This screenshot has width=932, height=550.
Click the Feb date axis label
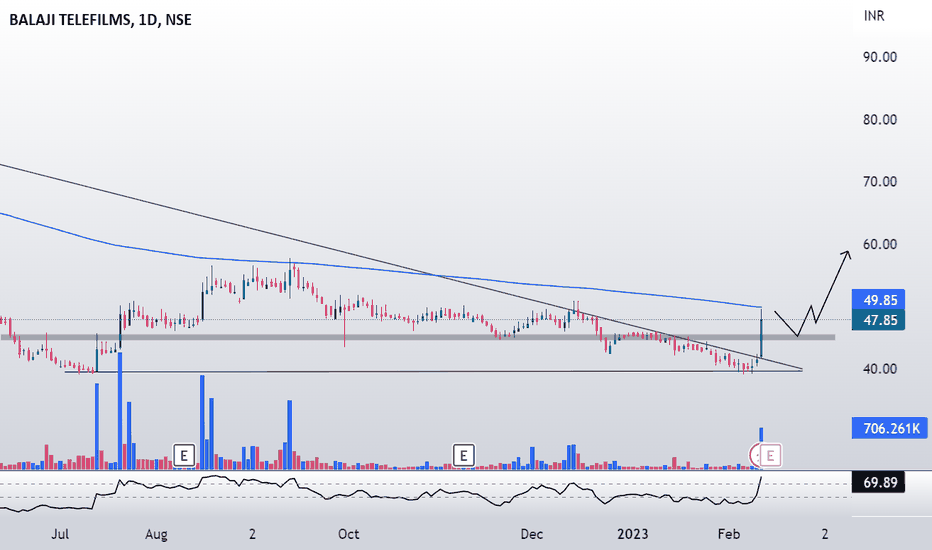[x=729, y=534]
